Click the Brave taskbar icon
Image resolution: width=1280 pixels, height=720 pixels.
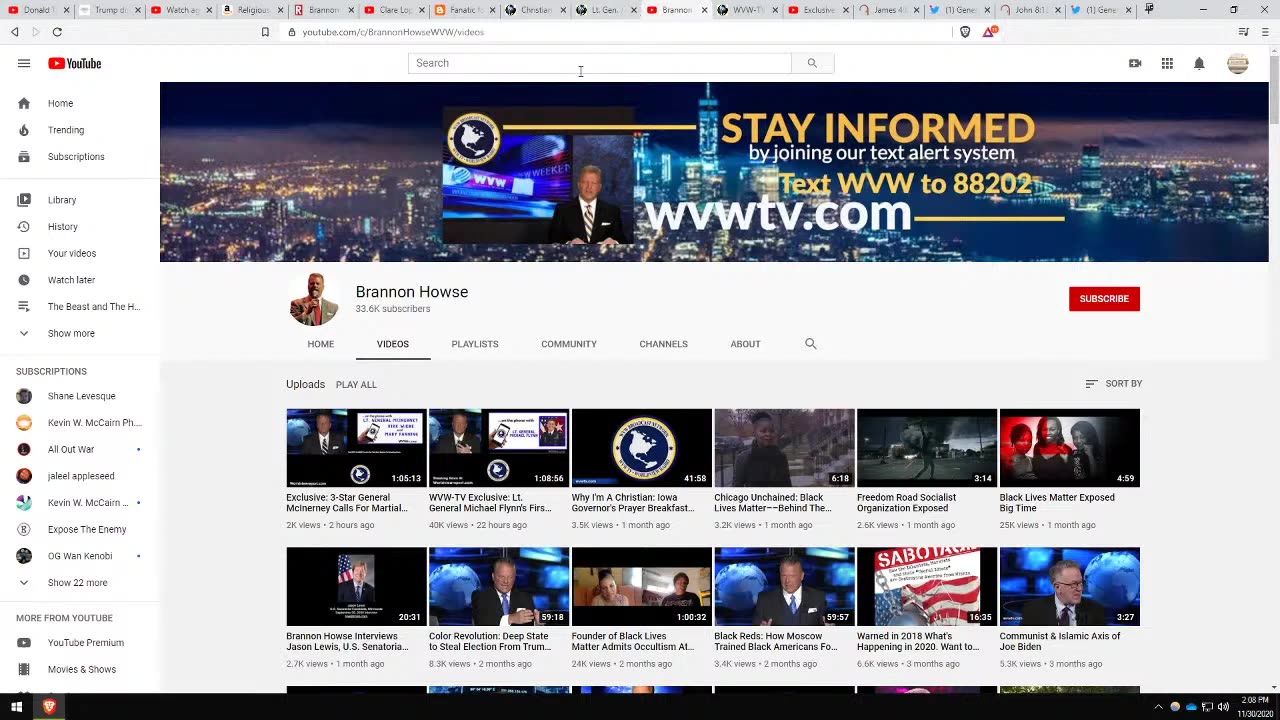tap(48, 707)
